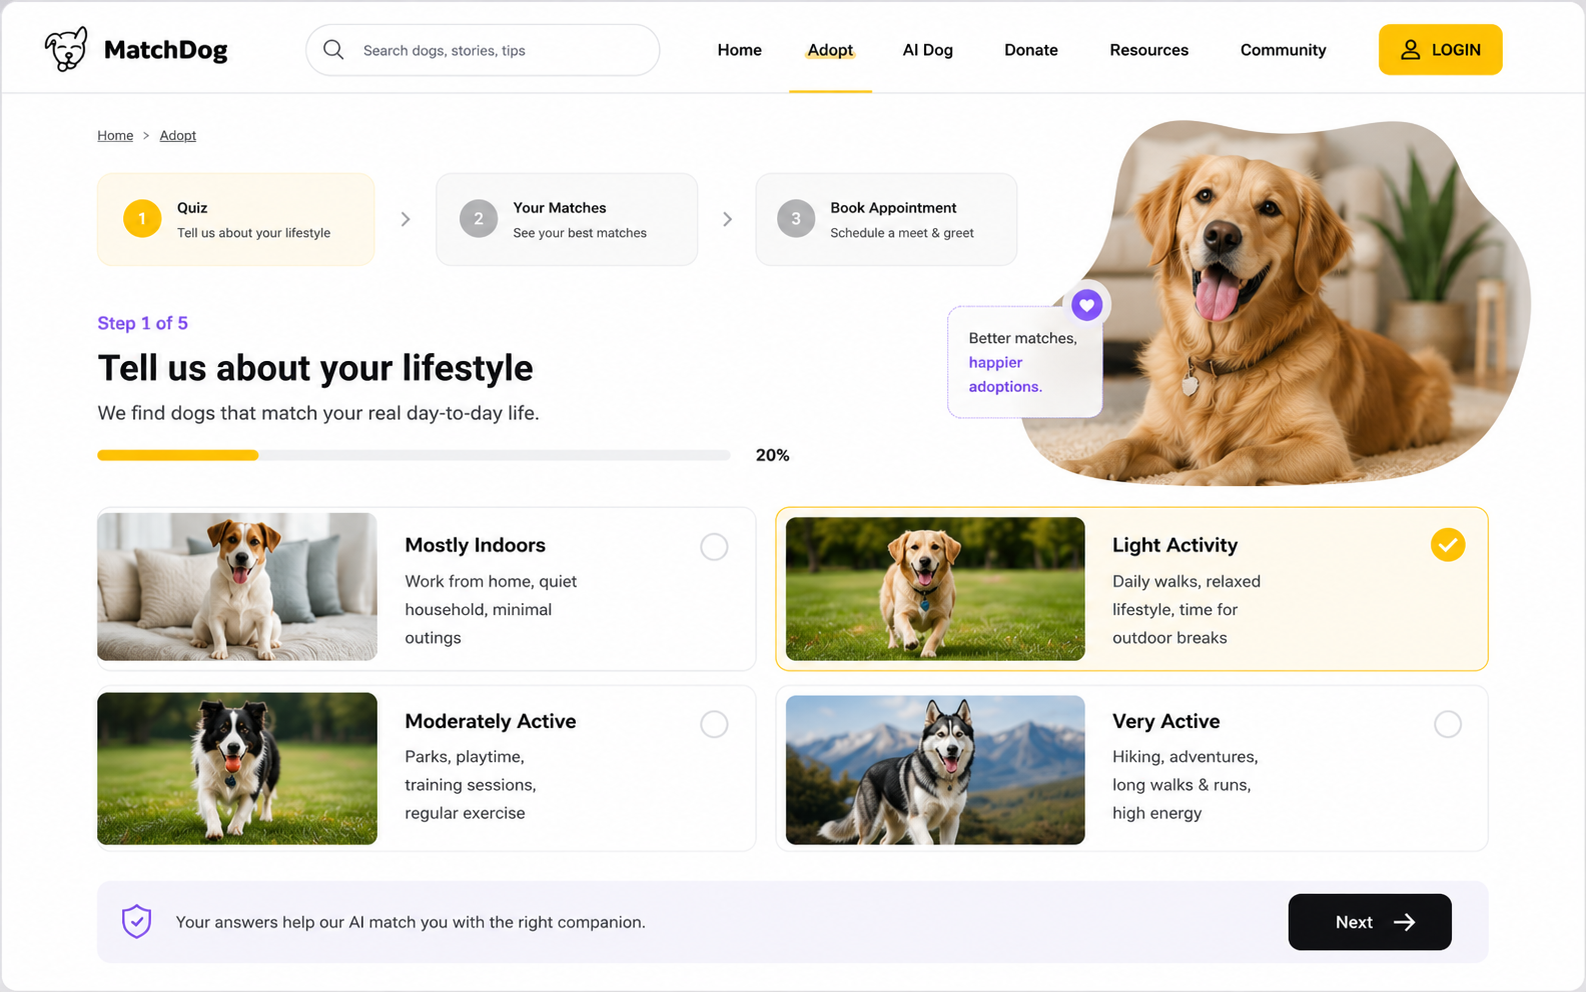Select the Mostly Indoors radio button
Image resolution: width=1586 pixels, height=992 pixels.
[714, 547]
